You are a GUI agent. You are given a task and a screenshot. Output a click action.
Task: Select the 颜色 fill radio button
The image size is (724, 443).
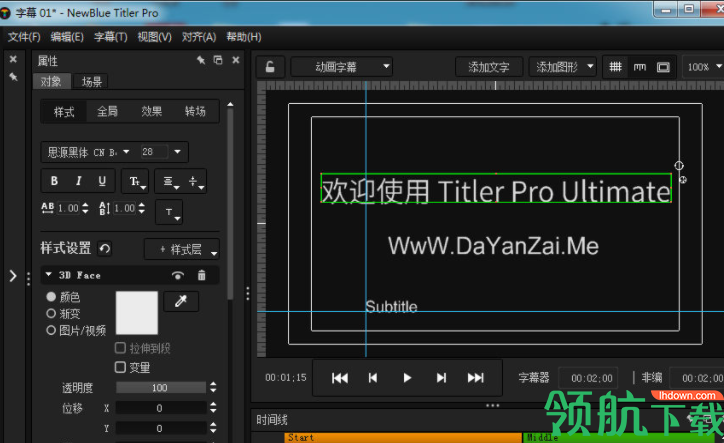coord(51,297)
